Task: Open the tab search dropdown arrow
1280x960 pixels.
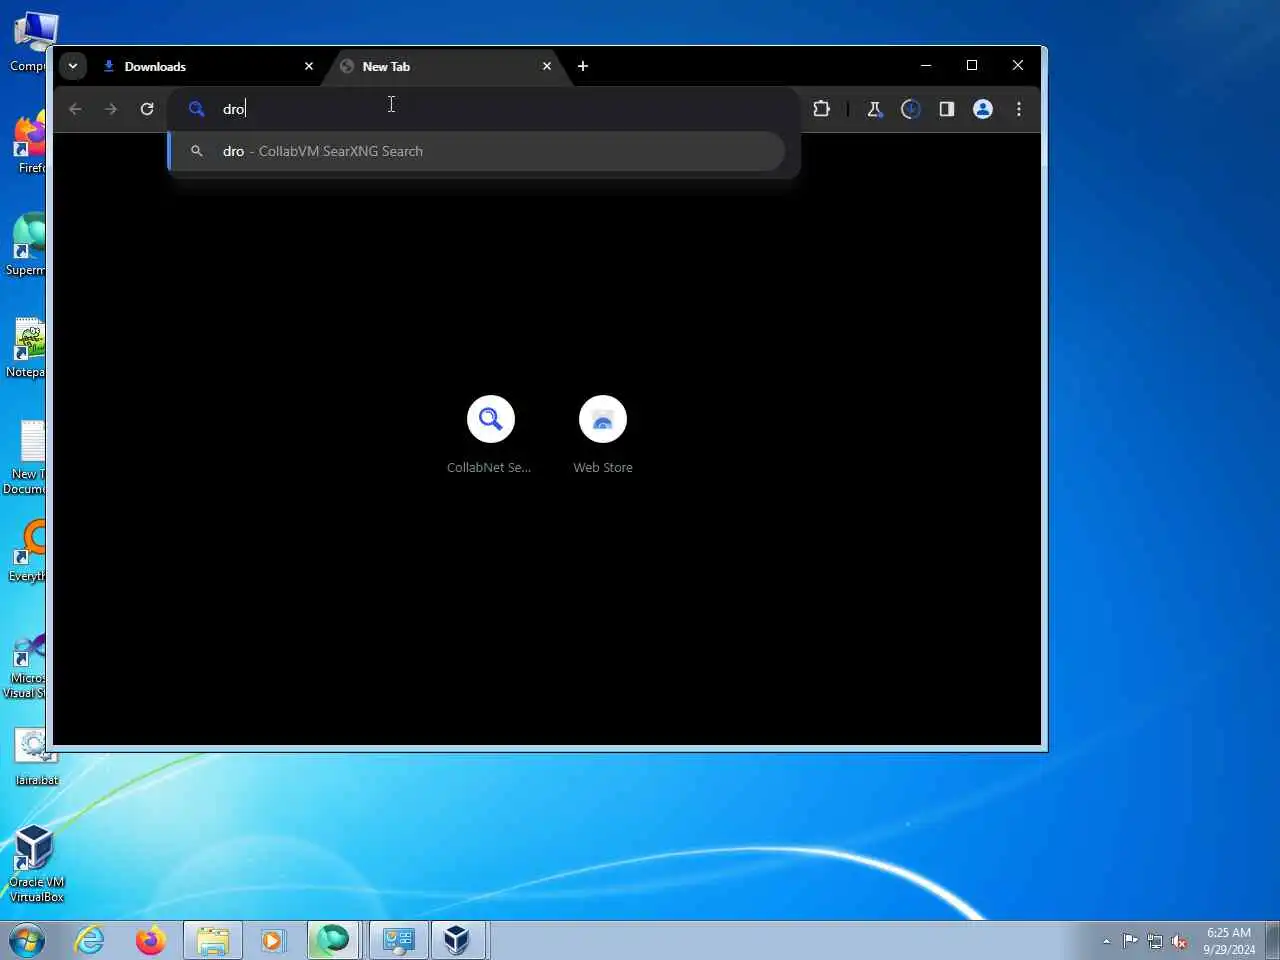Action: click(73, 66)
